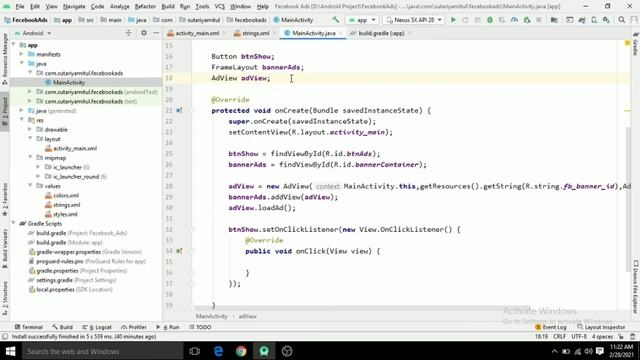Open the Logcat tool window
The height and width of the screenshot is (360, 640).
(97, 327)
